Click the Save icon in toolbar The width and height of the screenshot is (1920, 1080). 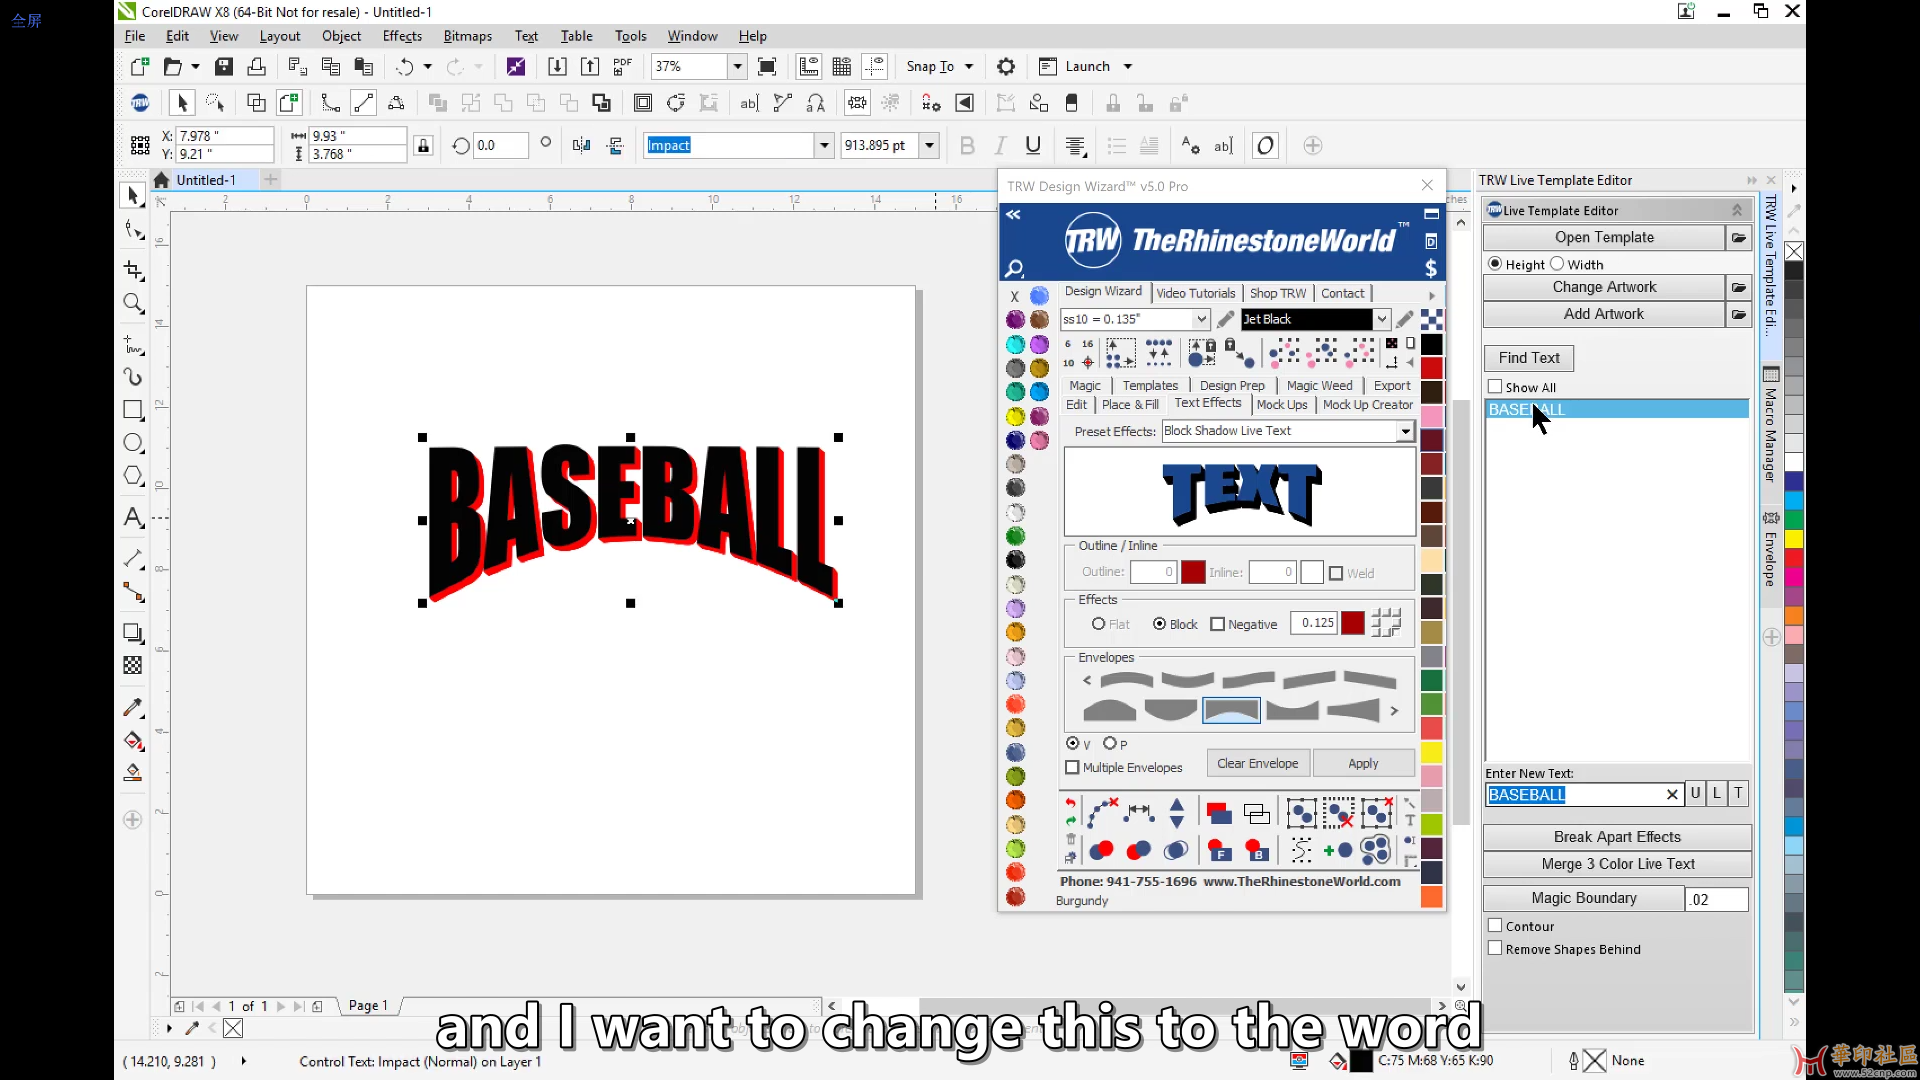click(x=224, y=66)
